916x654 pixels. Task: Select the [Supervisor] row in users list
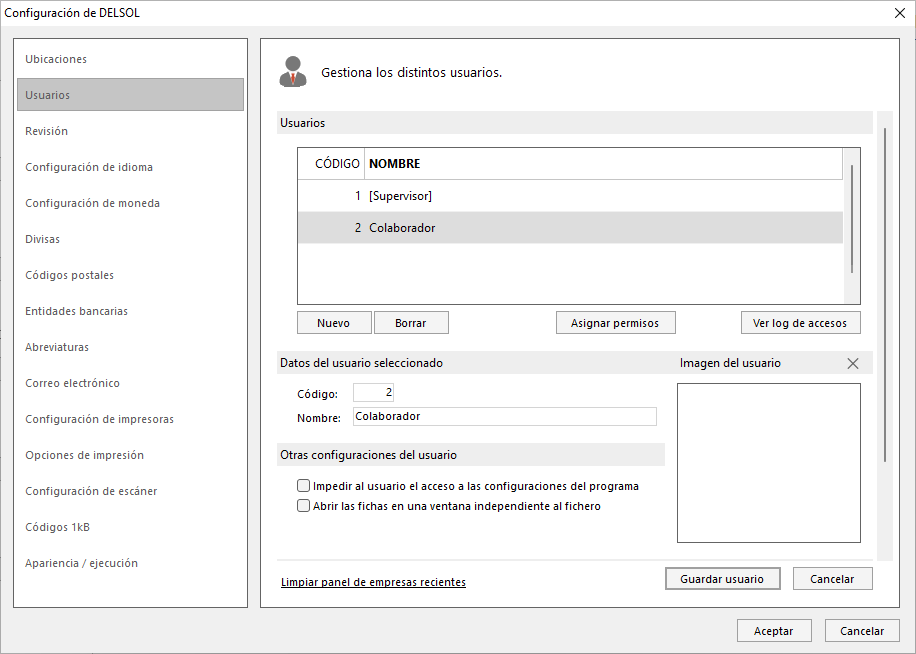[571, 196]
